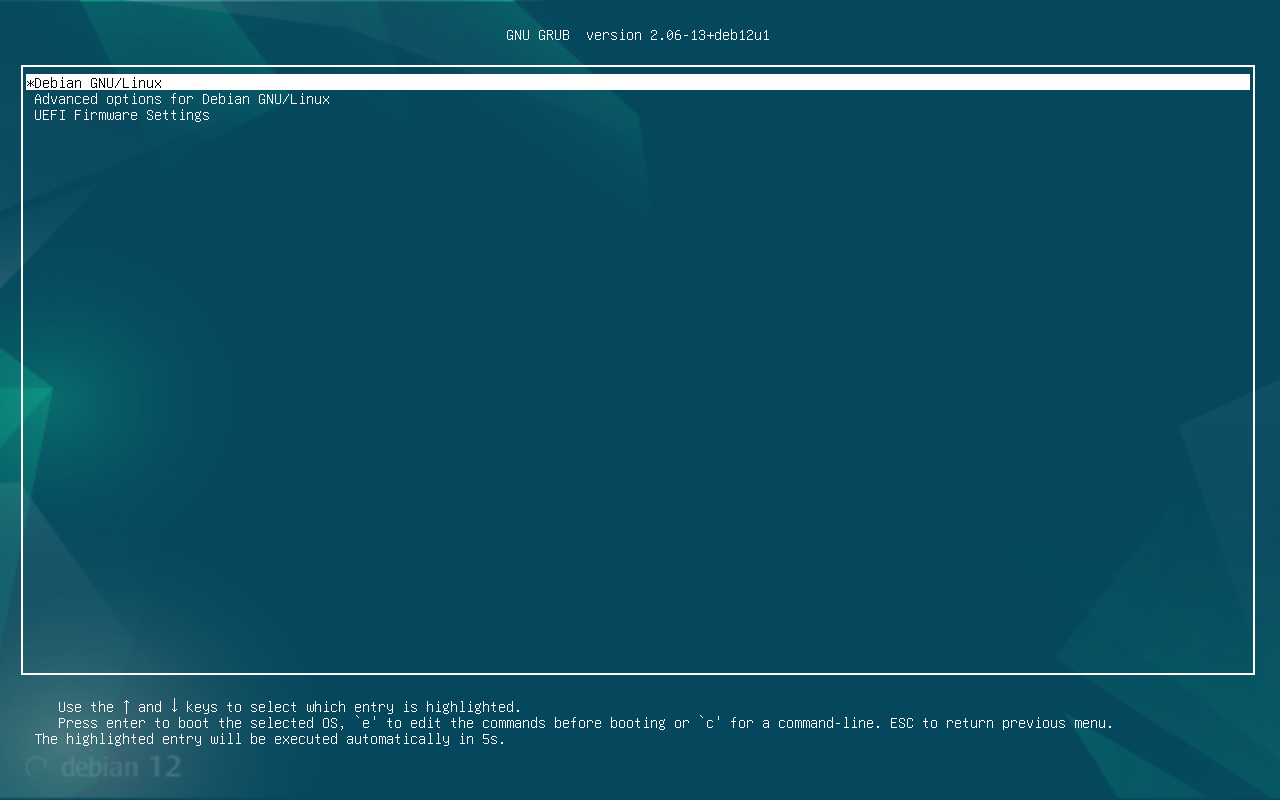Select the highlighted Debian GNU/Linux boot entry

coord(98,83)
